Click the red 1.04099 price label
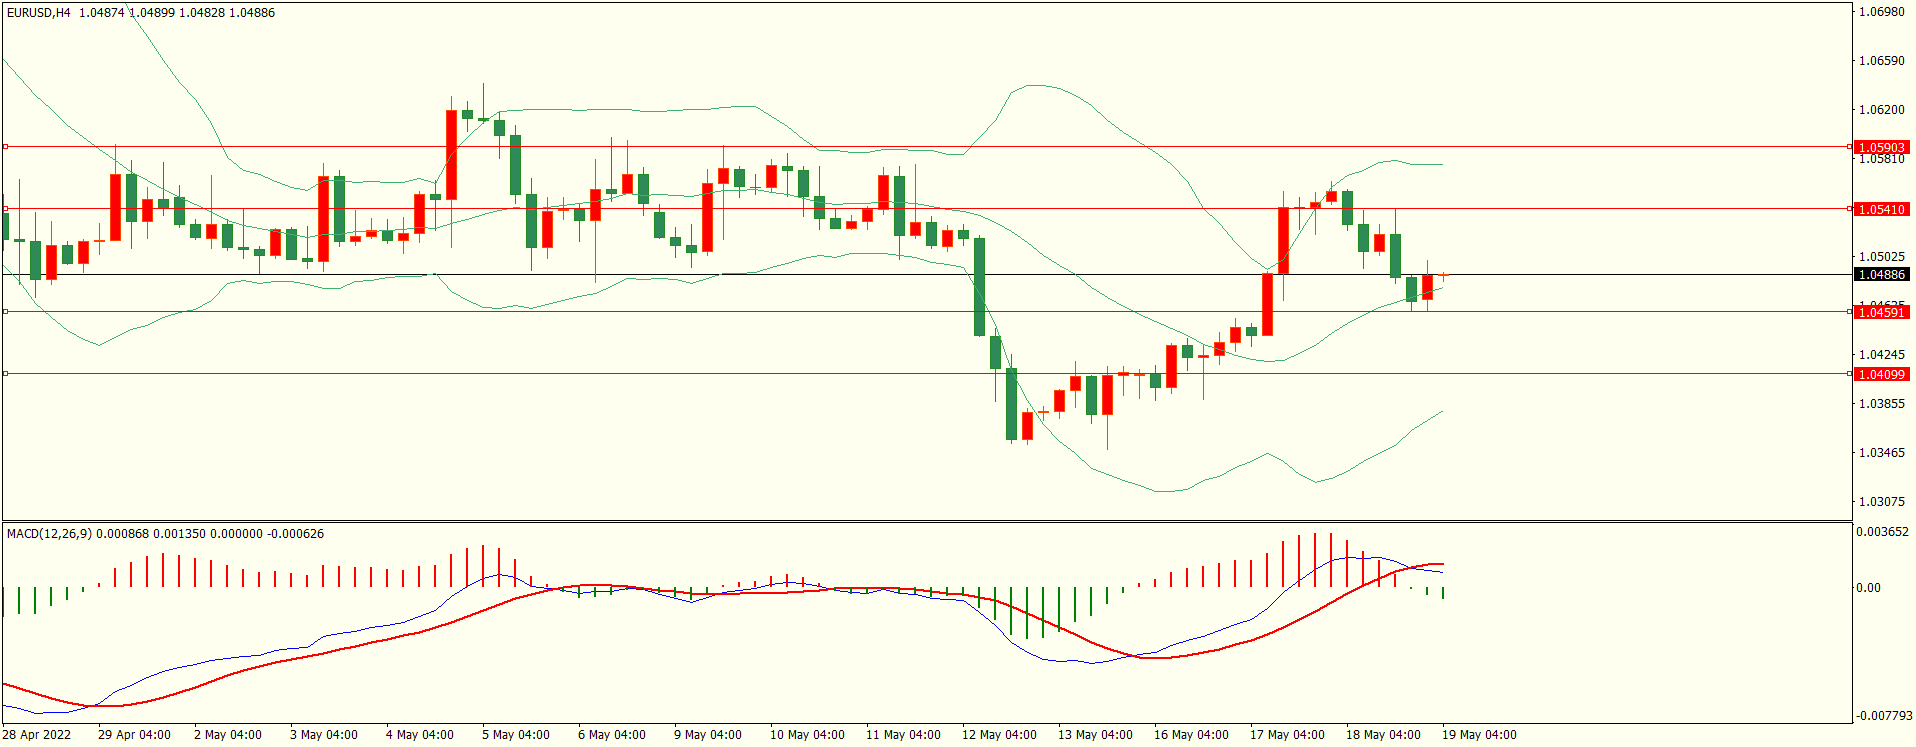This screenshot has width=1916, height=747. pos(1881,374)
